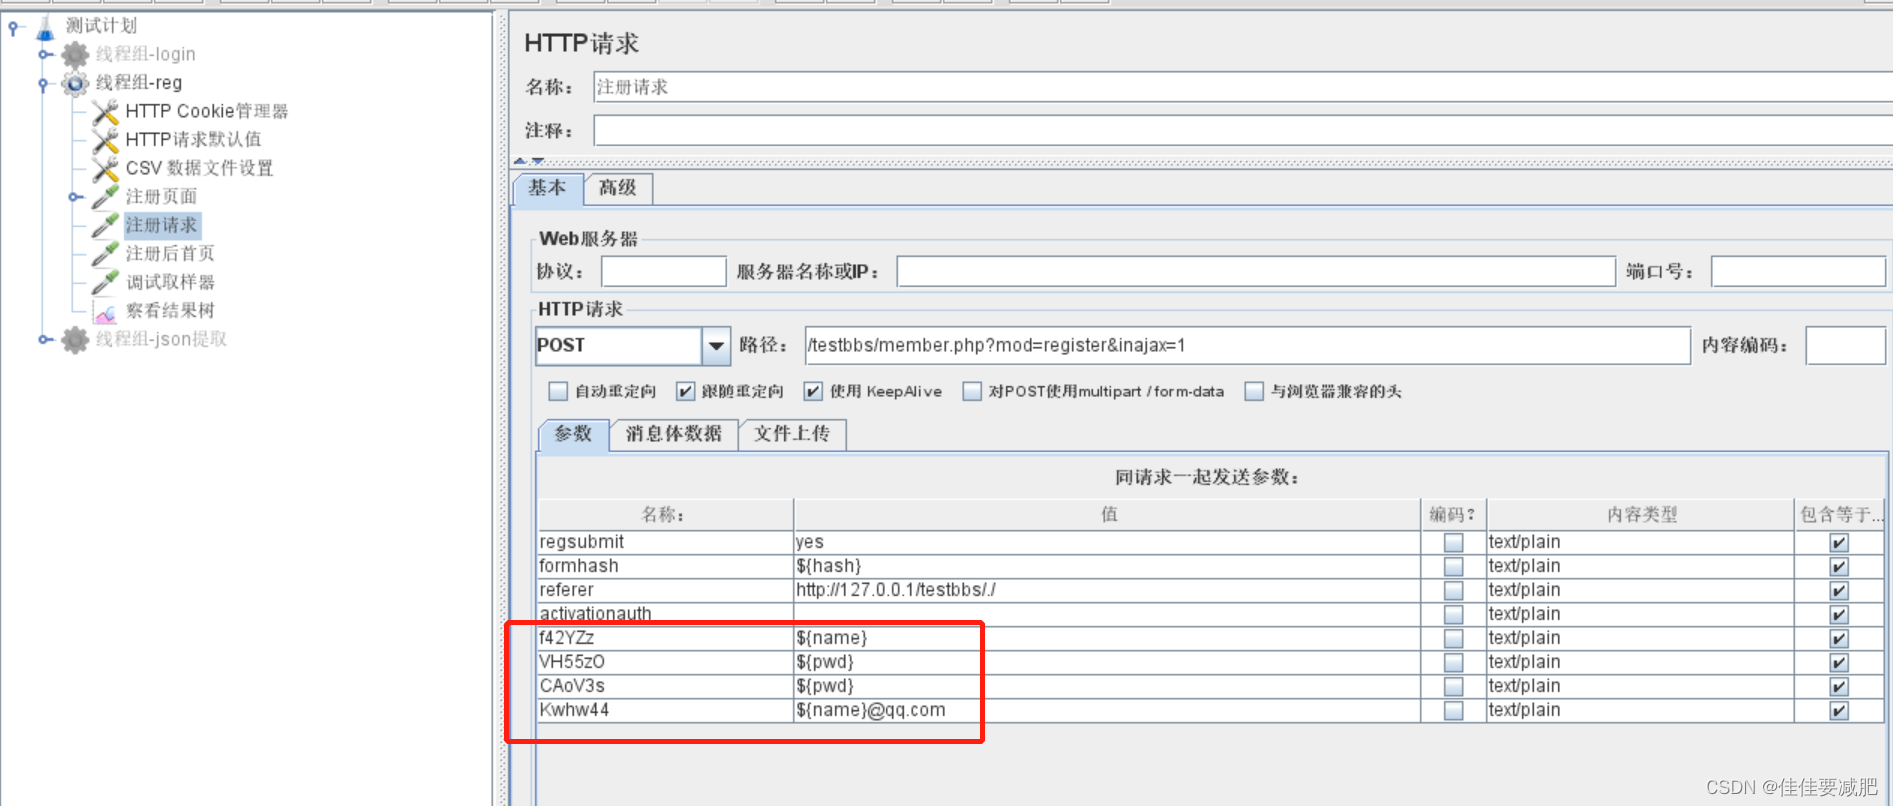The height and width of the screenshot is (806, 1893).
Task: Click the collapse arrows above 基本 tab
Action: [x=529, y=160]
